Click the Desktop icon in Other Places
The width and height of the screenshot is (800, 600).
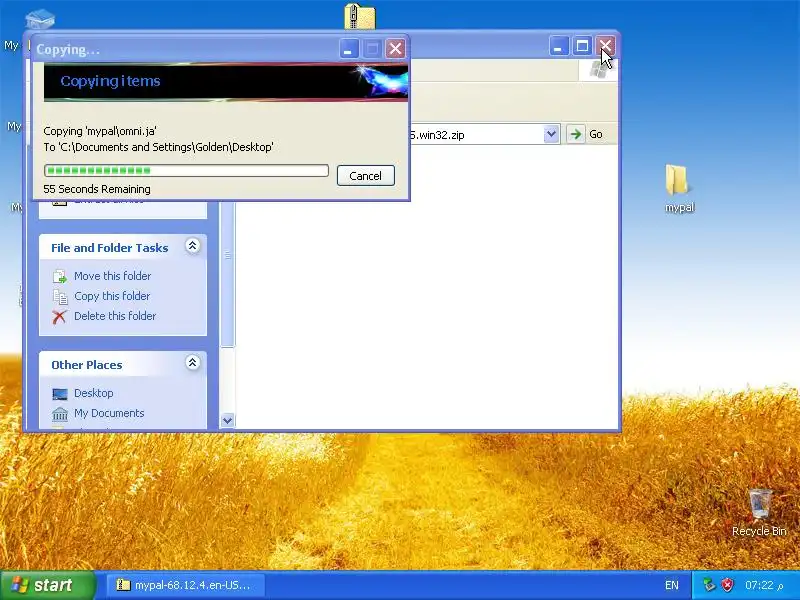coord(60,393)
